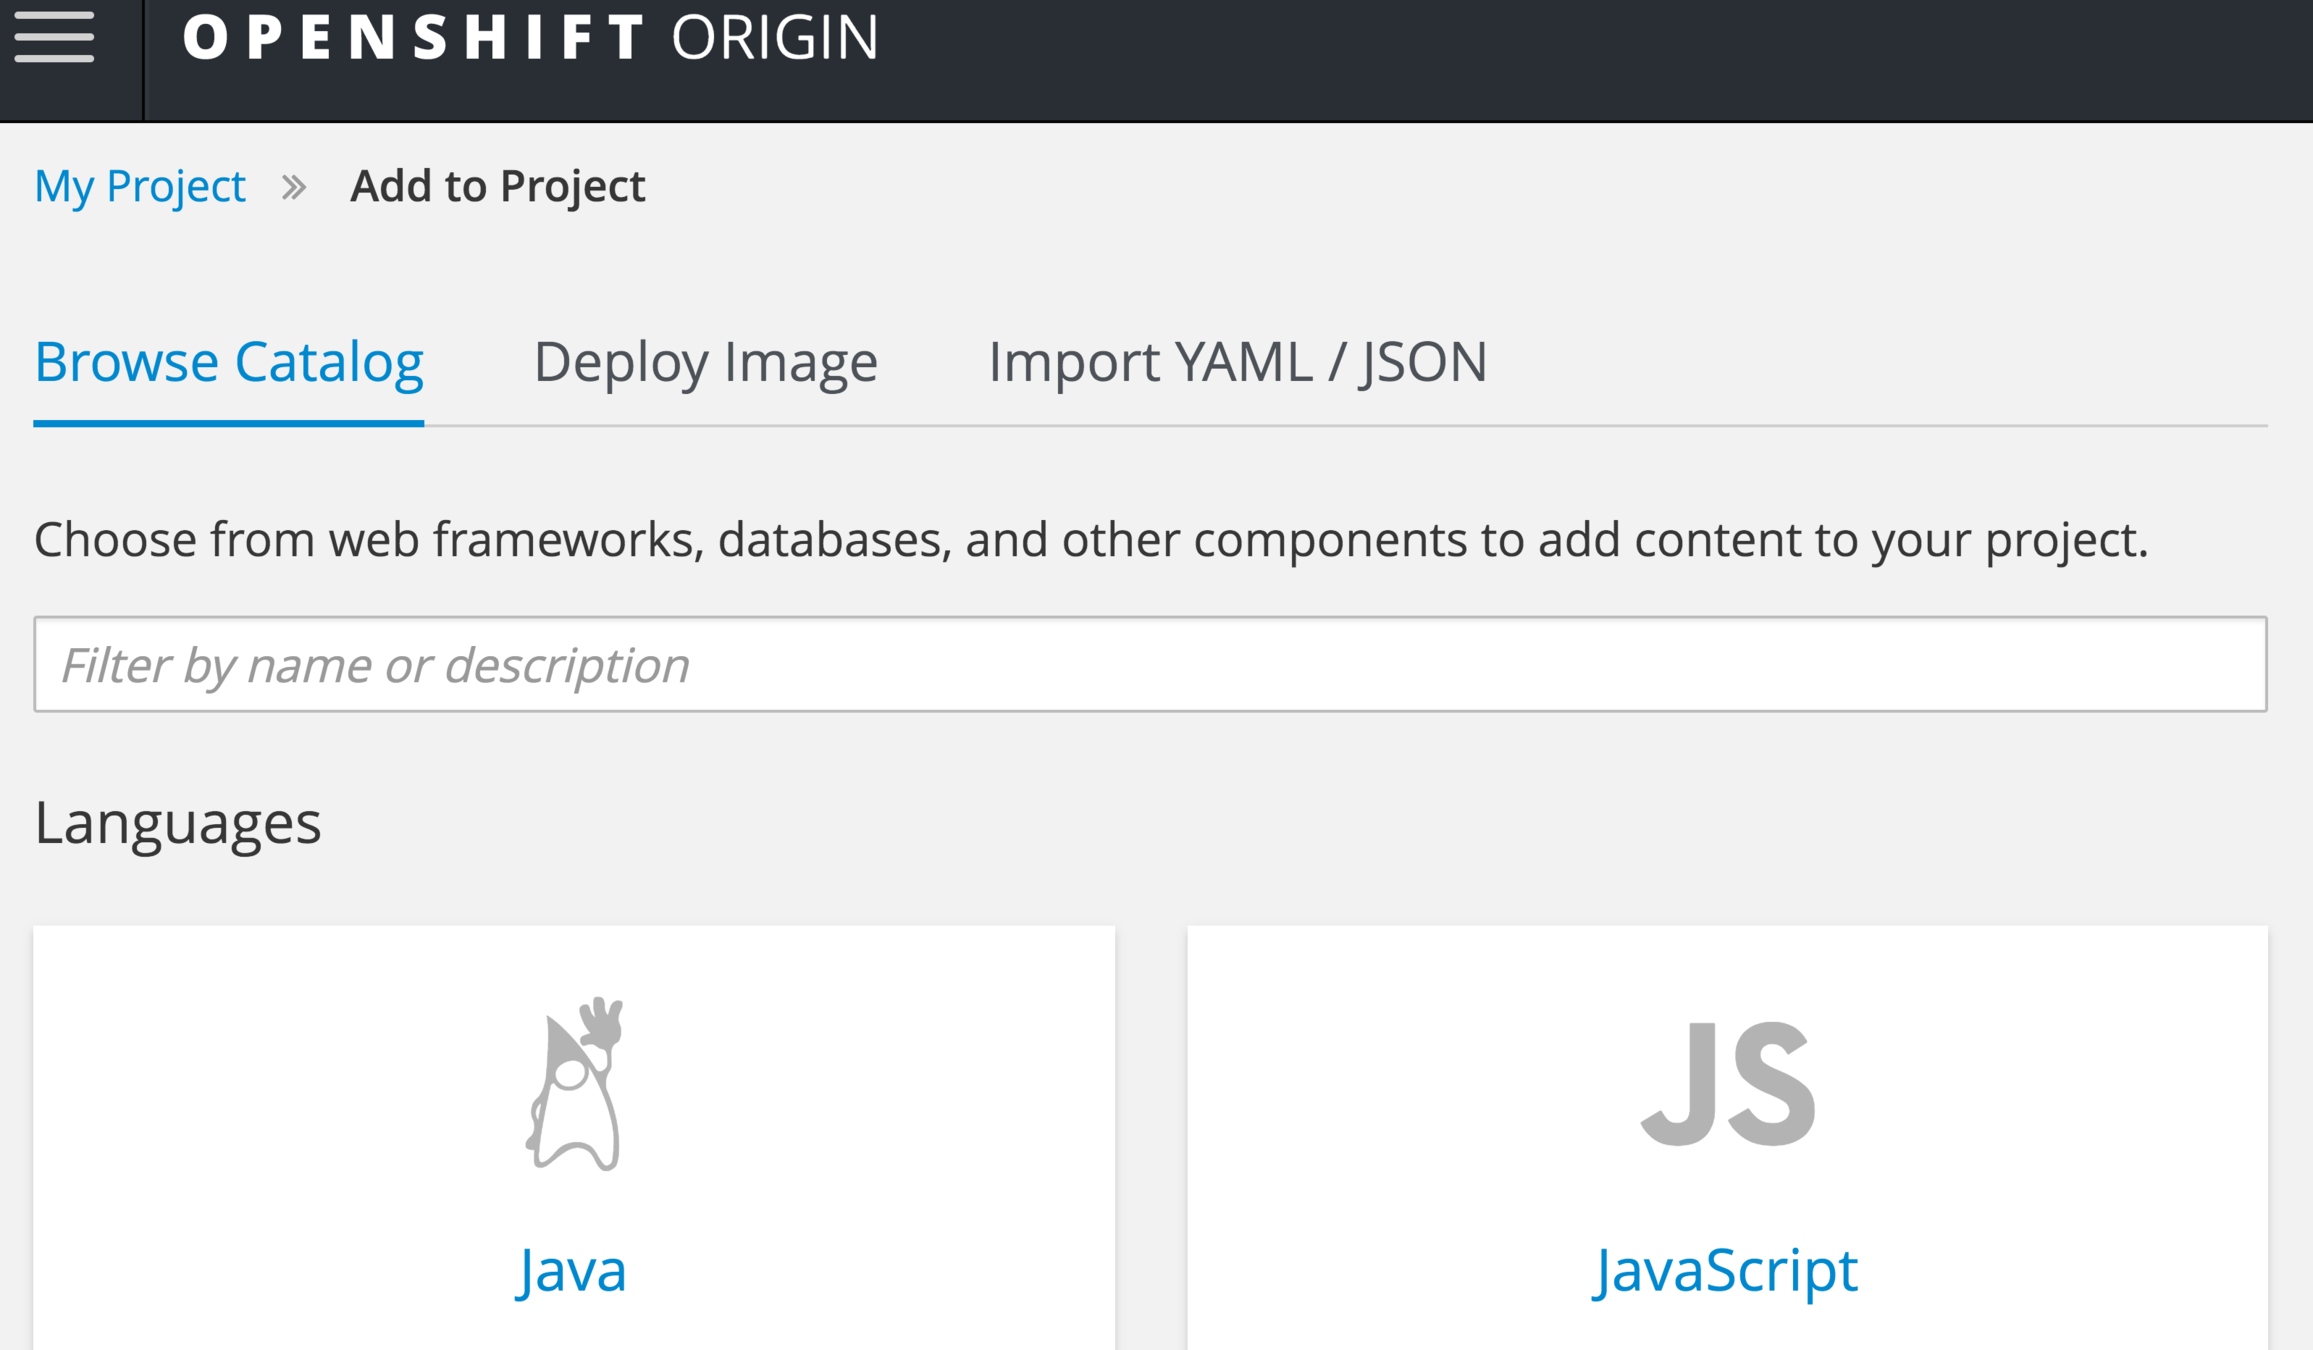Click the catalog description sentence text
This screenshot has width=2313, height=1350.
point(1090,540)
